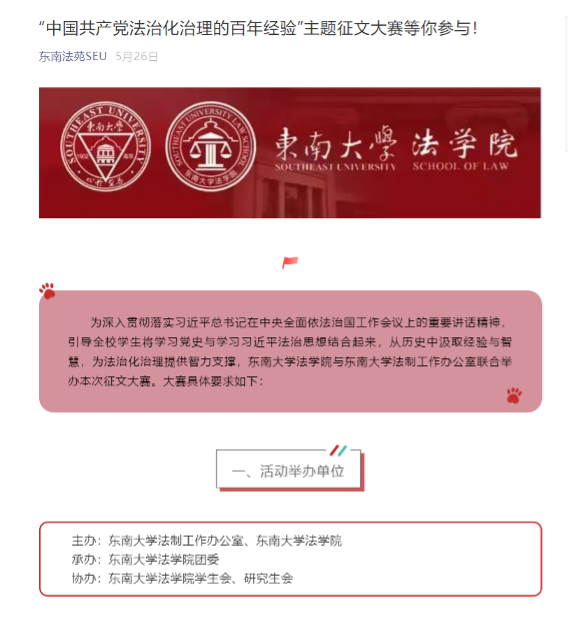This screenshot has height=623, width=570.
Task: Click the Southeast University round seal logo
Action: tap(105, 146)
